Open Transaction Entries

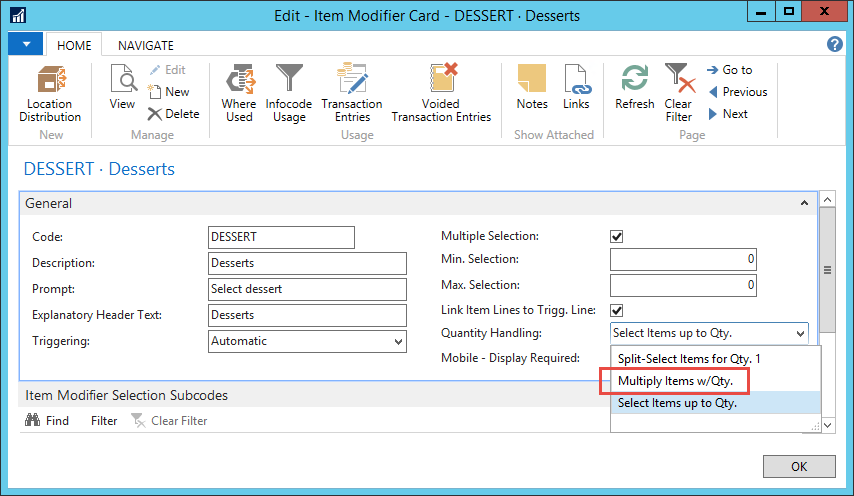[x=352, y=80]
